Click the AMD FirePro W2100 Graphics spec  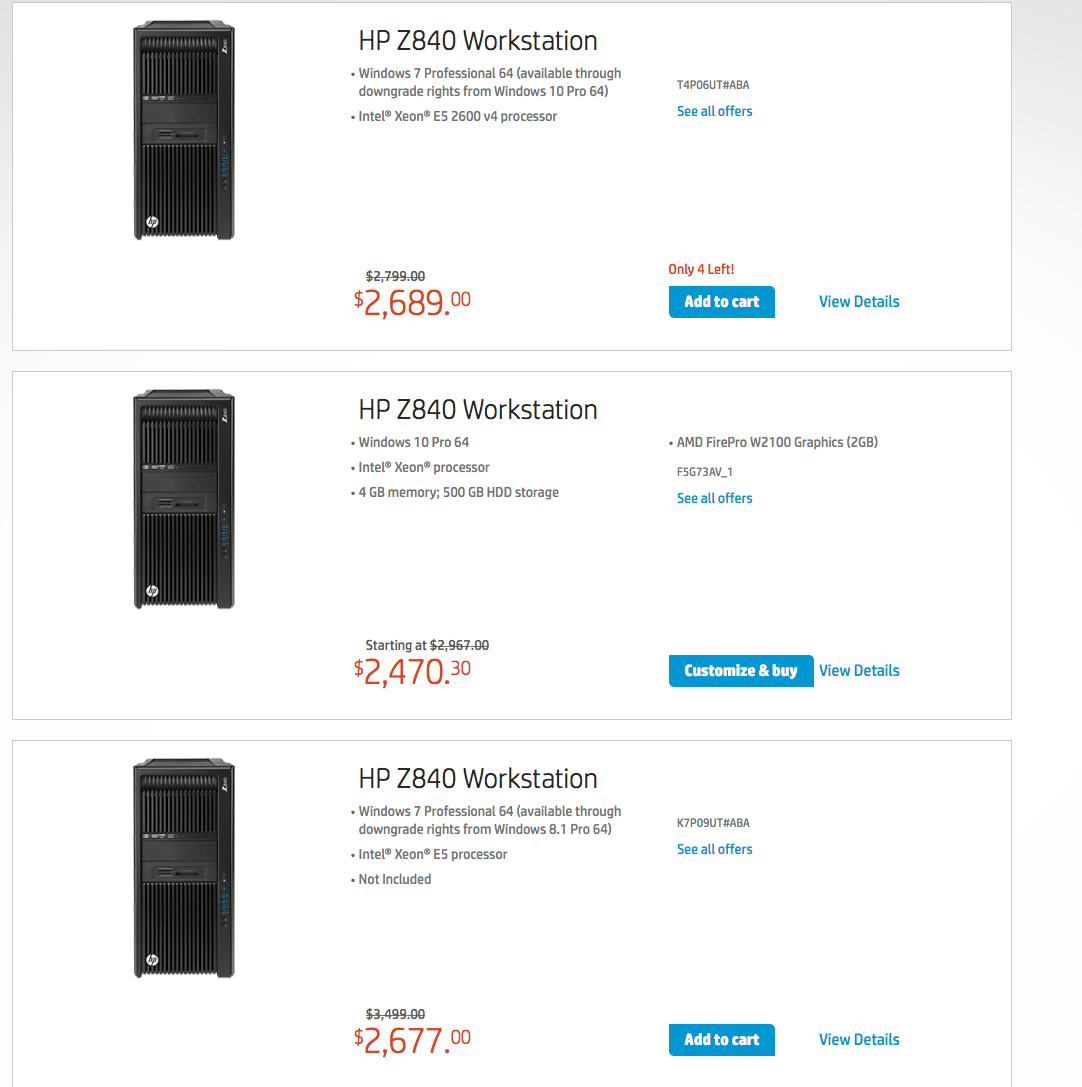coord(777,442)
